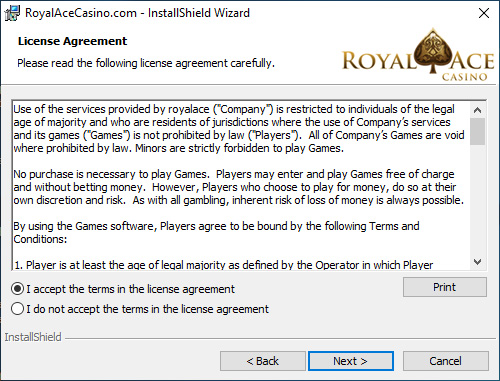Viewport: 500px width, 381px height.
Task: Click the scroll up arrow of license text
Action: tap(477, 110)
